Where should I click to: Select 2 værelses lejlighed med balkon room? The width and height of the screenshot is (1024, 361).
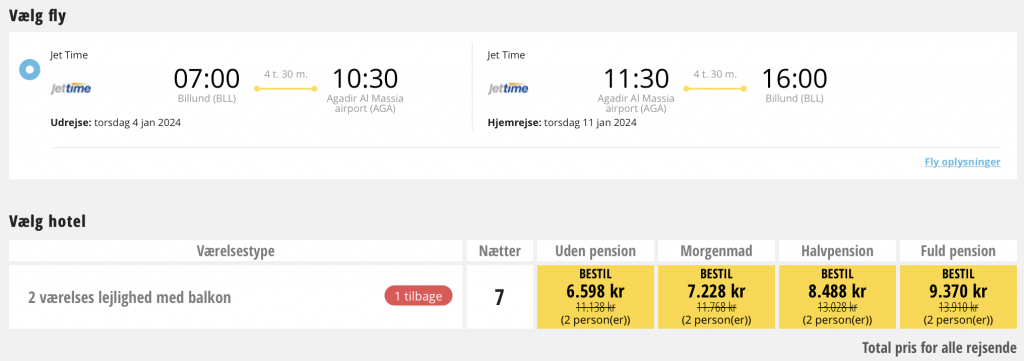[x=129, y=298]
